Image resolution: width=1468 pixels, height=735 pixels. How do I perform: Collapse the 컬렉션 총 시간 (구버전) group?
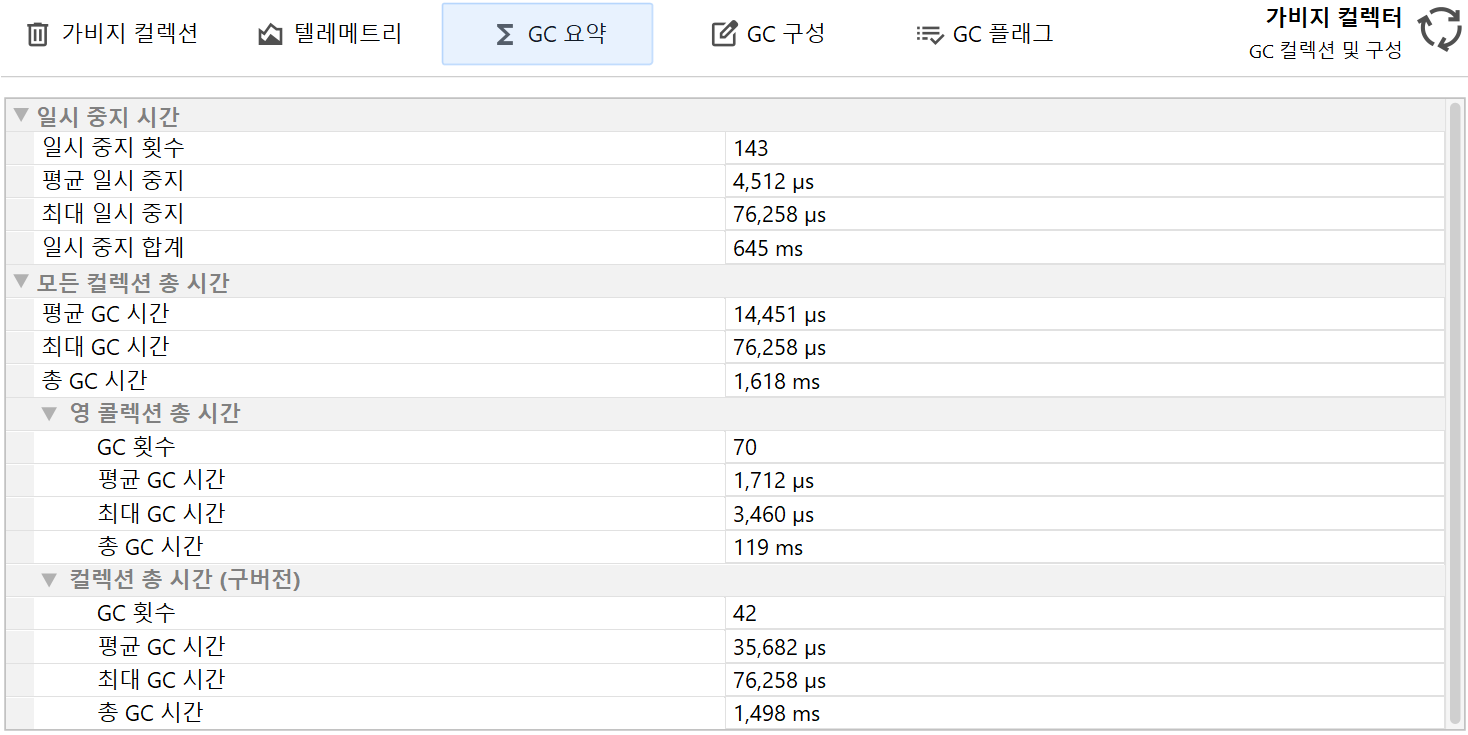(x=49, y=579)
